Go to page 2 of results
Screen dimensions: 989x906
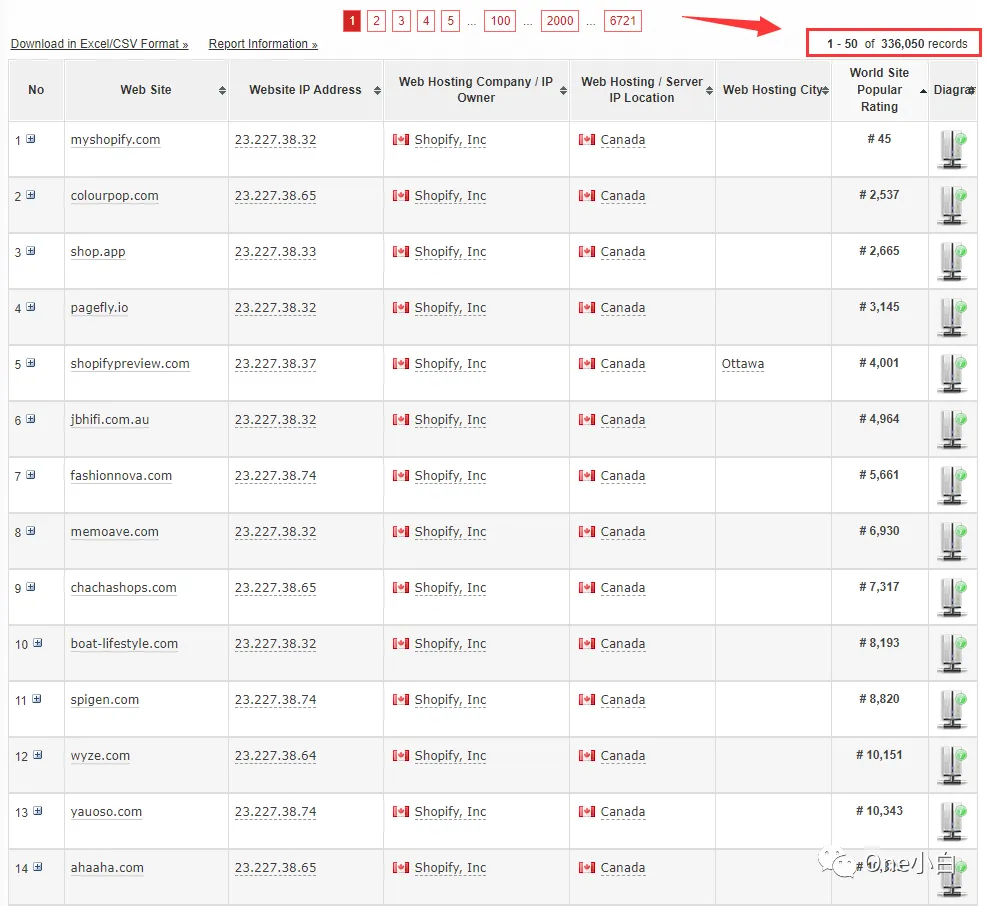[x=376, y=21]
